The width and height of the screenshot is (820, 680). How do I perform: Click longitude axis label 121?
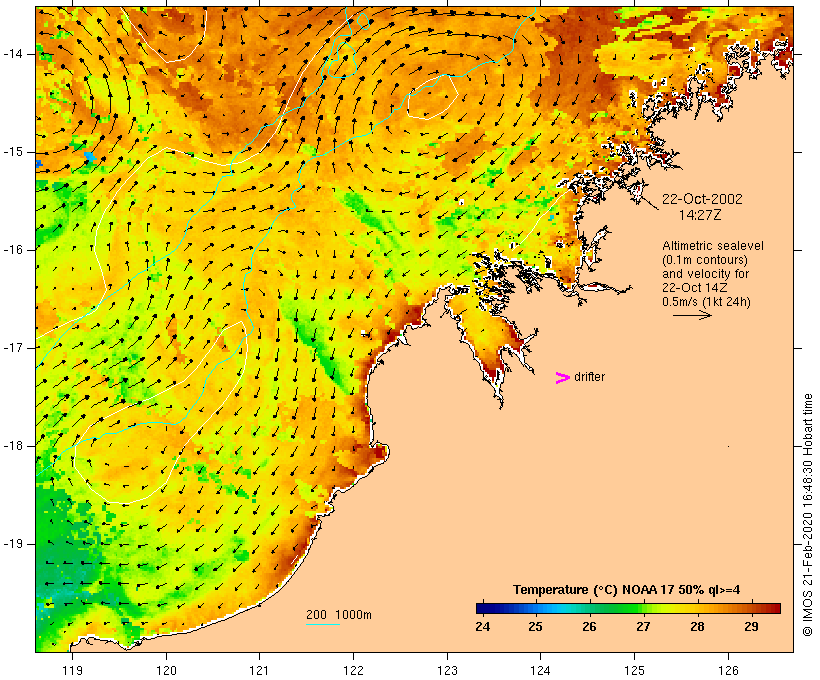[x=259, y=670]
